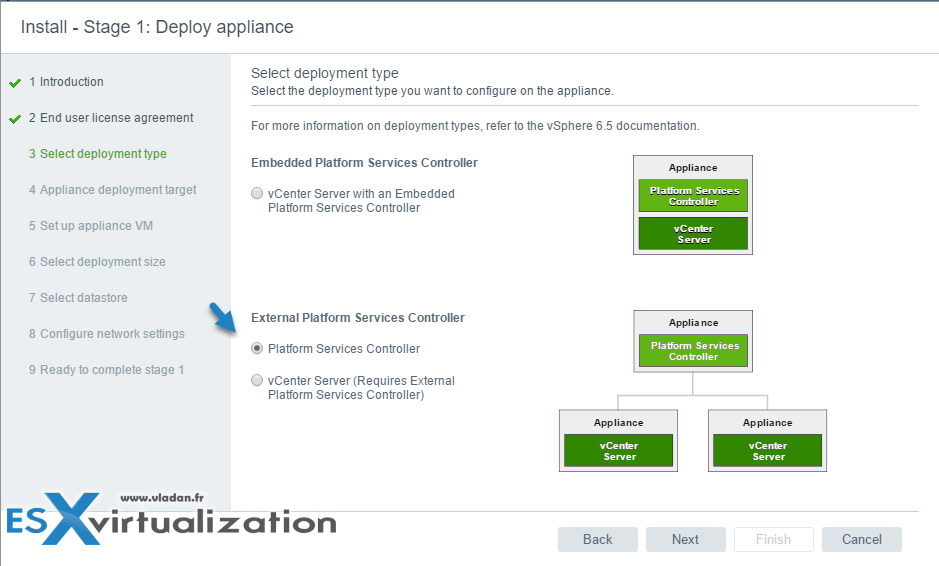Click Platform Services Controller box in external diagram
The image size is (939, 566).
pos(693,350)
